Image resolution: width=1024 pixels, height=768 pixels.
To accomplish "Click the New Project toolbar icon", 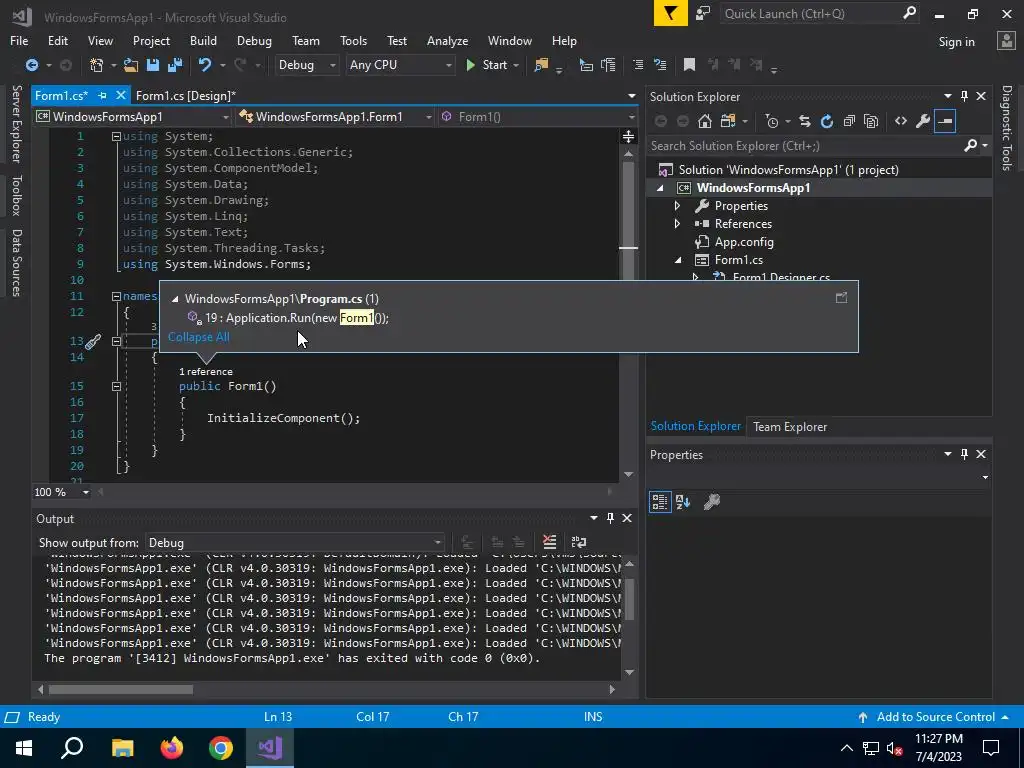I will point(97,65).
